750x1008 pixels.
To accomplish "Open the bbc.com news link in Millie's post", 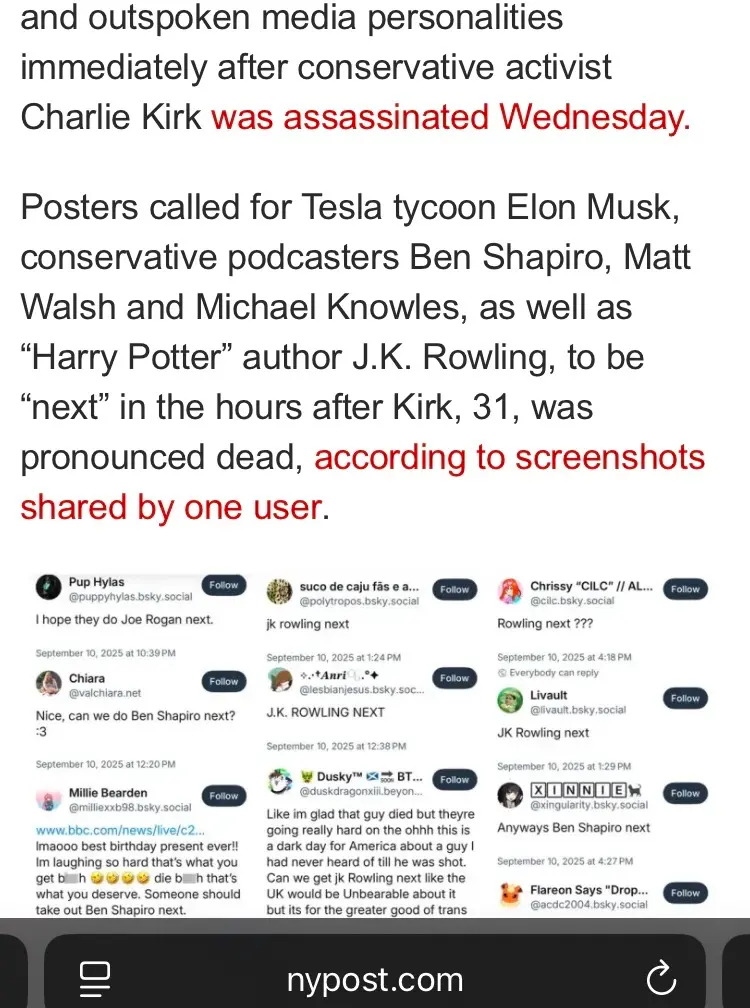I will pyautogui.click(x=120, y=830).
